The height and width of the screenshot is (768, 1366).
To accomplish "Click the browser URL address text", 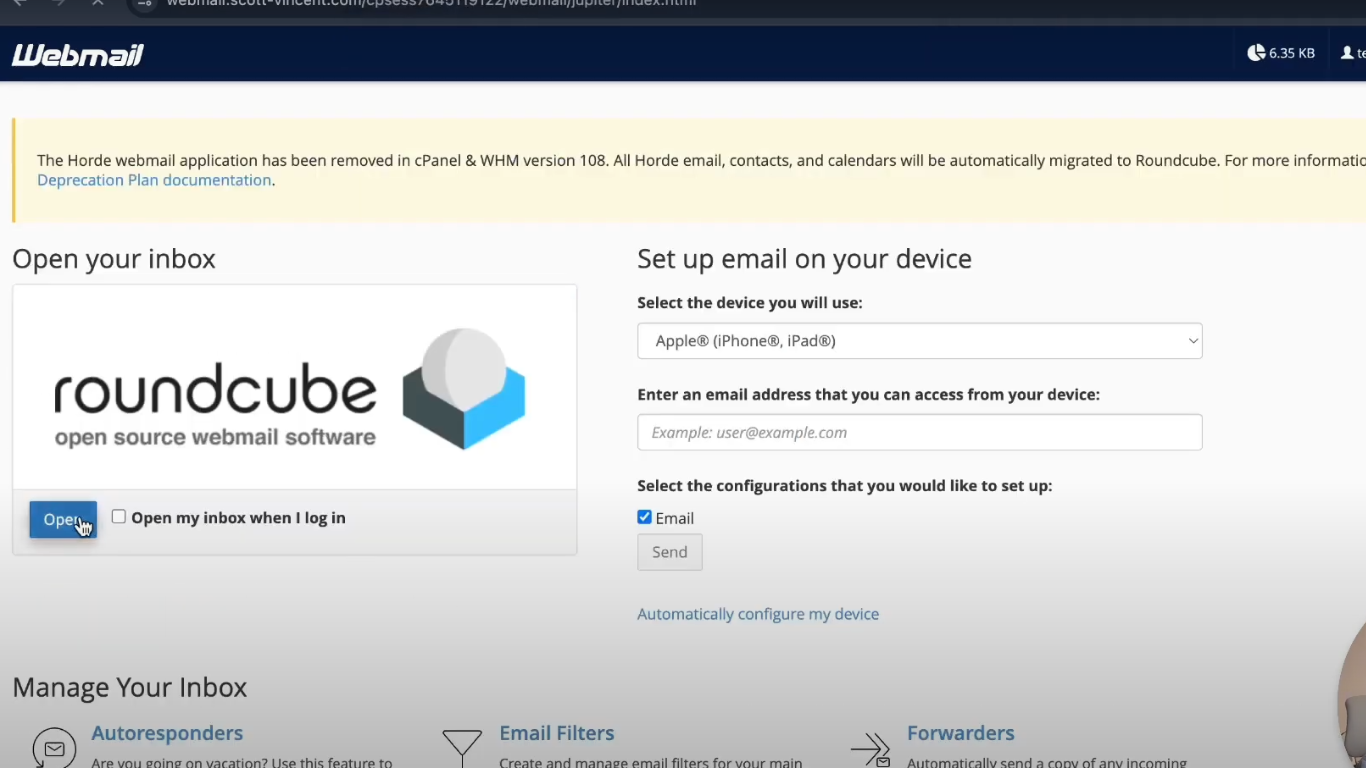I will click(x=431, y=3).
